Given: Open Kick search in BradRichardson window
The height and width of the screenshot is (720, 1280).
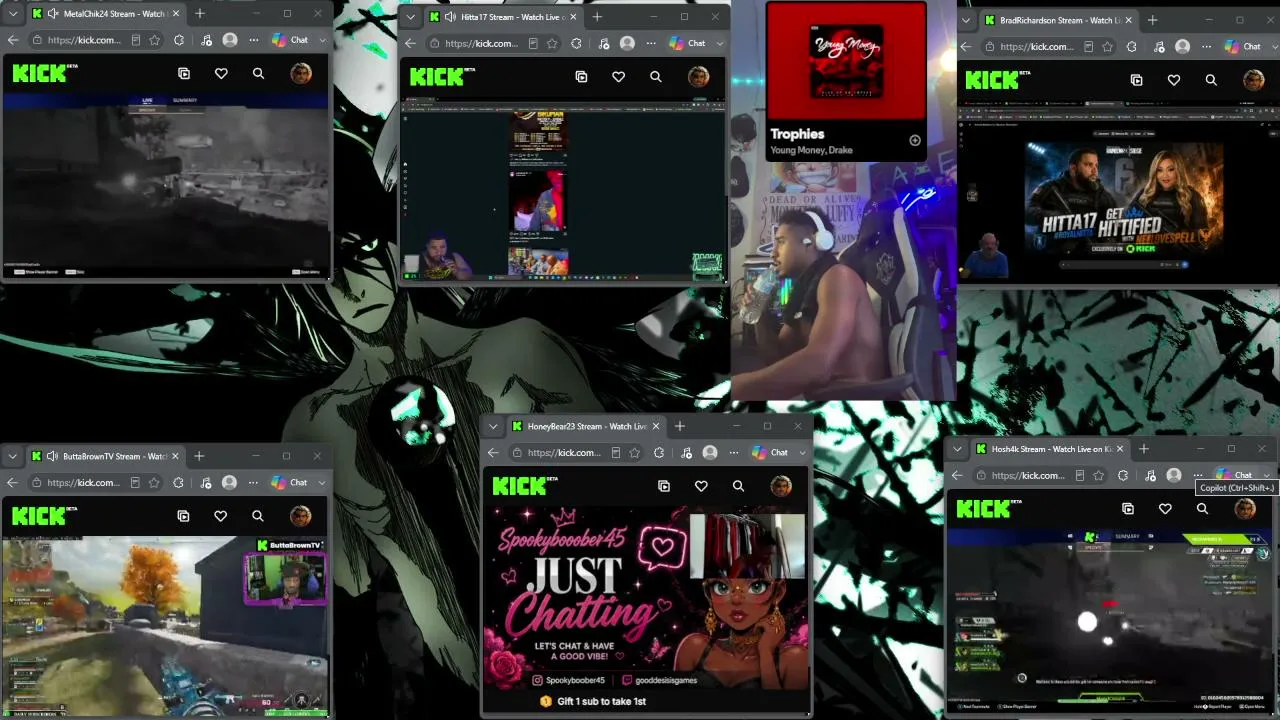Looking at the screenshot, I should click(x=1210, y=80).
